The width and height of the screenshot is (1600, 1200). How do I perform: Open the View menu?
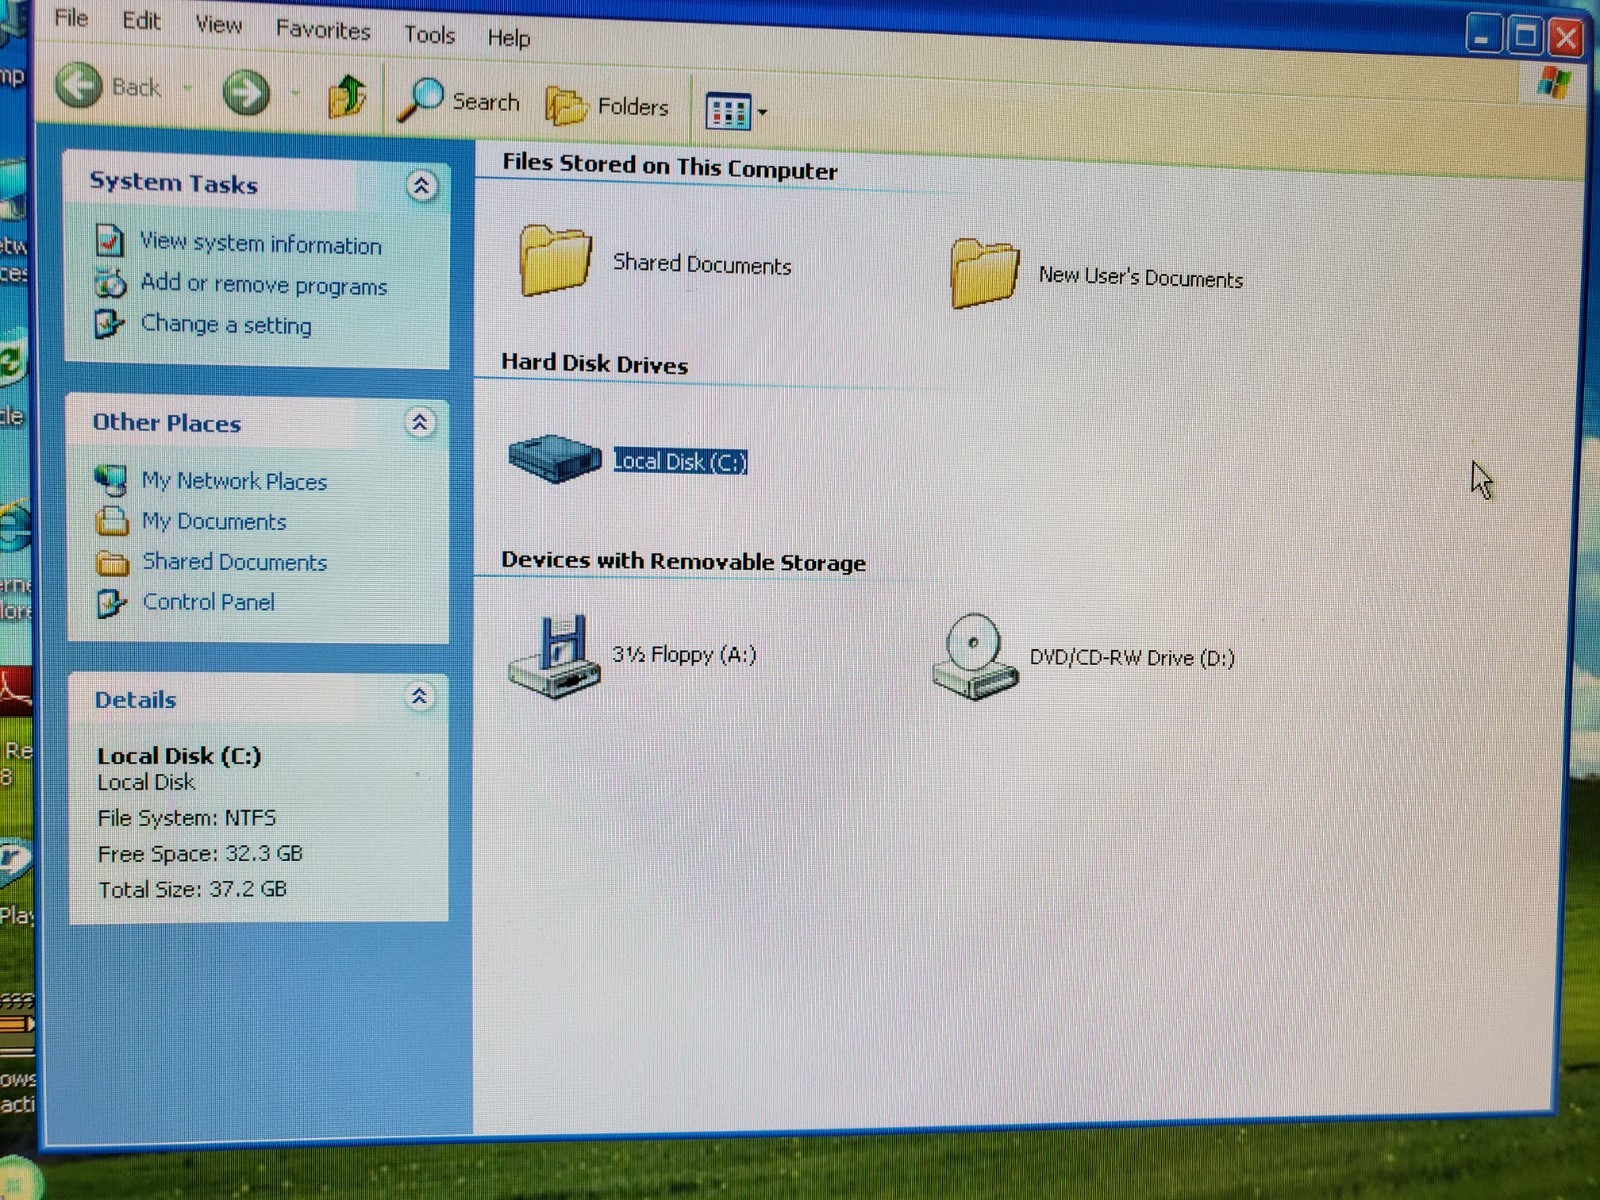coord(218,25)
